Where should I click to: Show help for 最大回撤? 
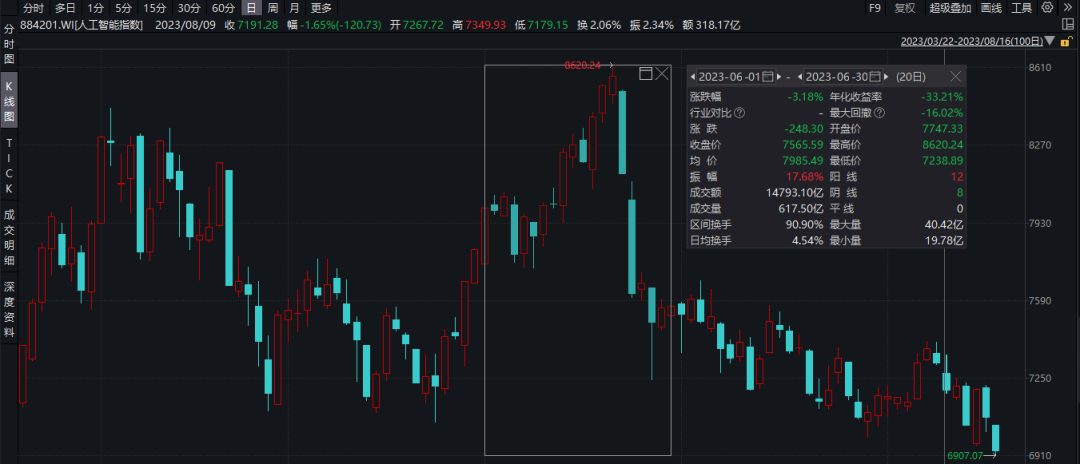(879, 112)
